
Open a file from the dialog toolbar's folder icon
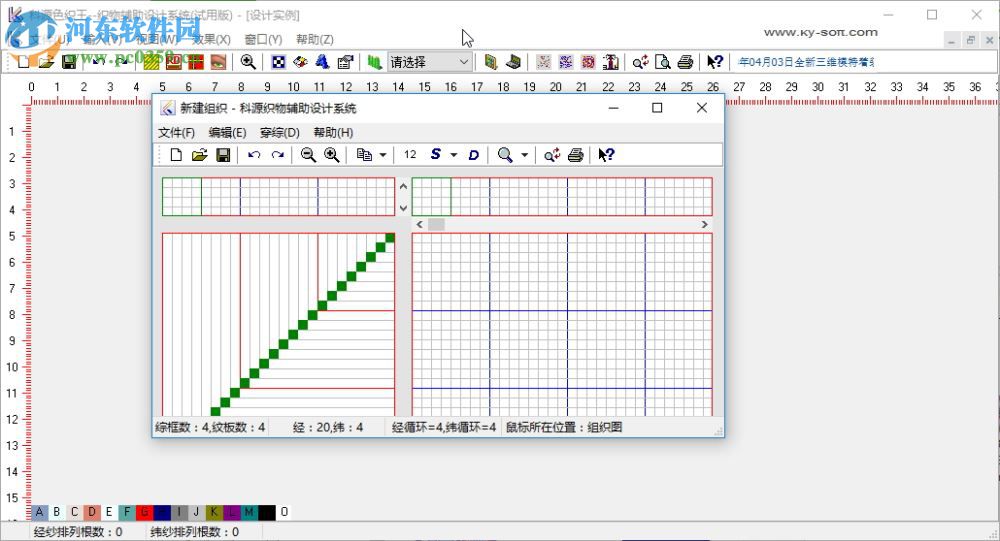(x=200, y=155)
